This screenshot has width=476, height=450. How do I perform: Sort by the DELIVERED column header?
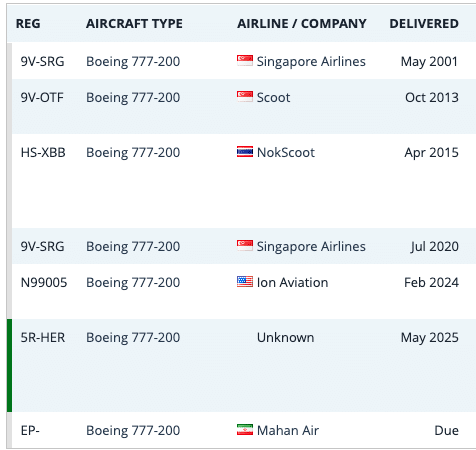tap(424, 24)
